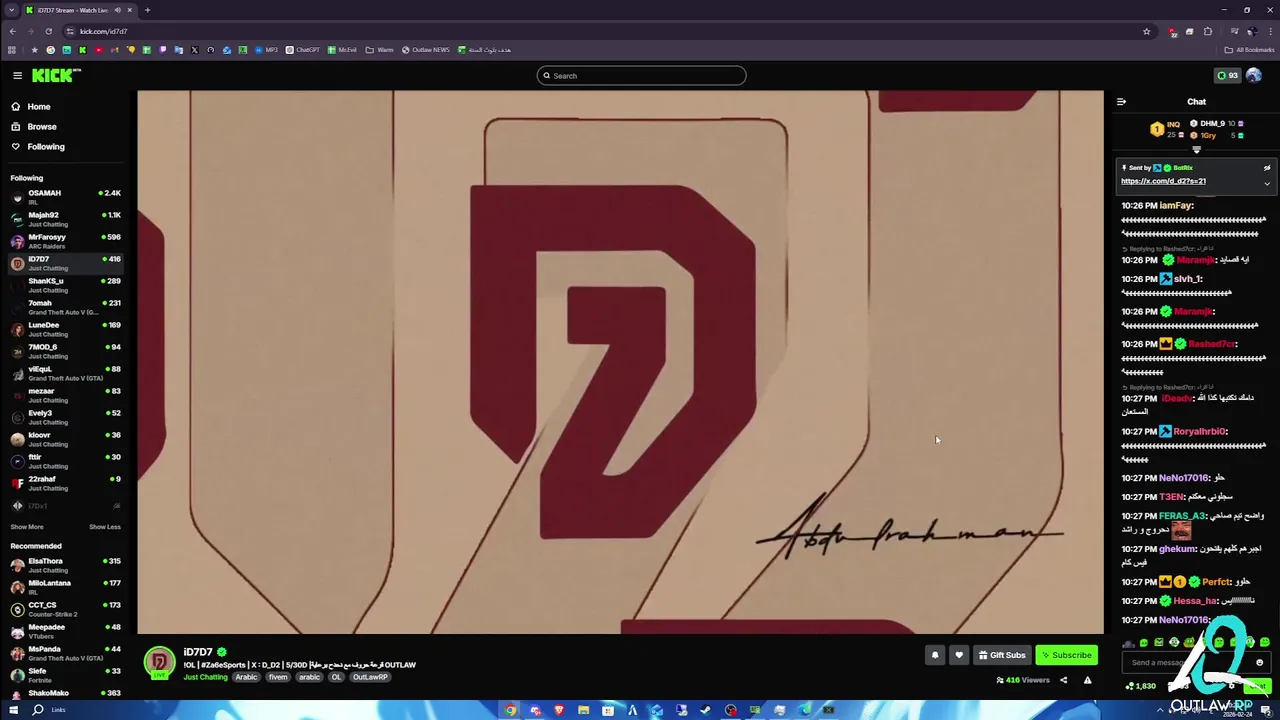Open the MP3 bookmark
This screenshot has height=720, width=1280.
click(x=266, y=50)
